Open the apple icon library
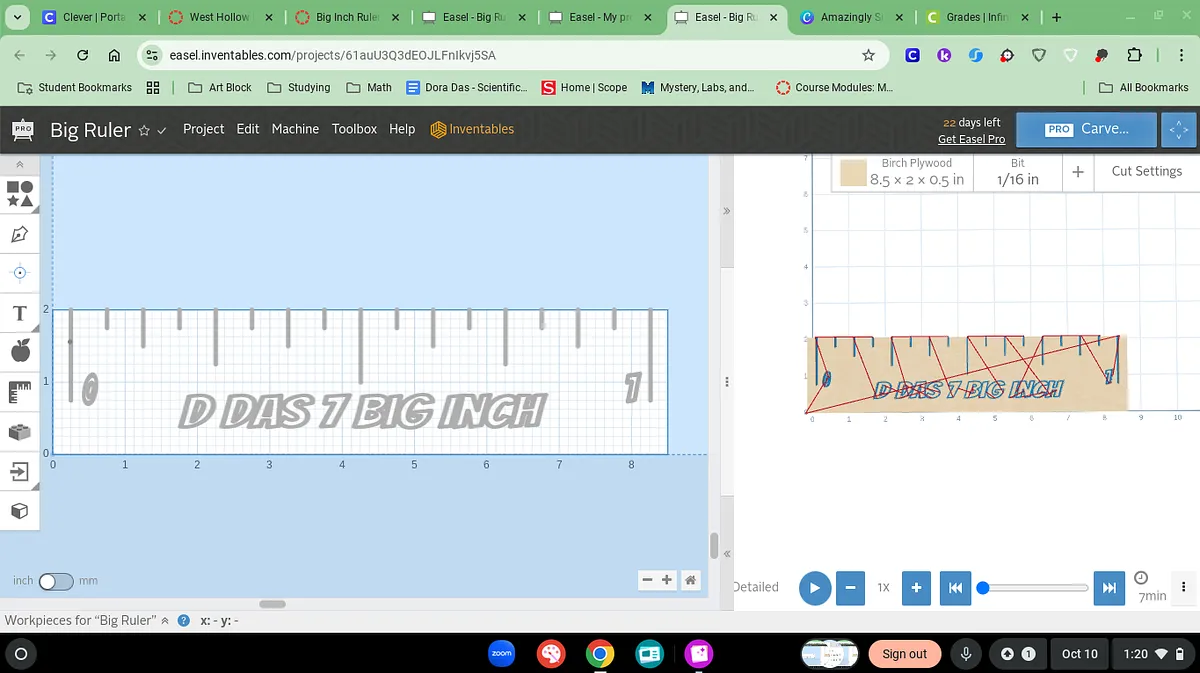This screenshot has width=1200, height=673. (x=19, y=351)
